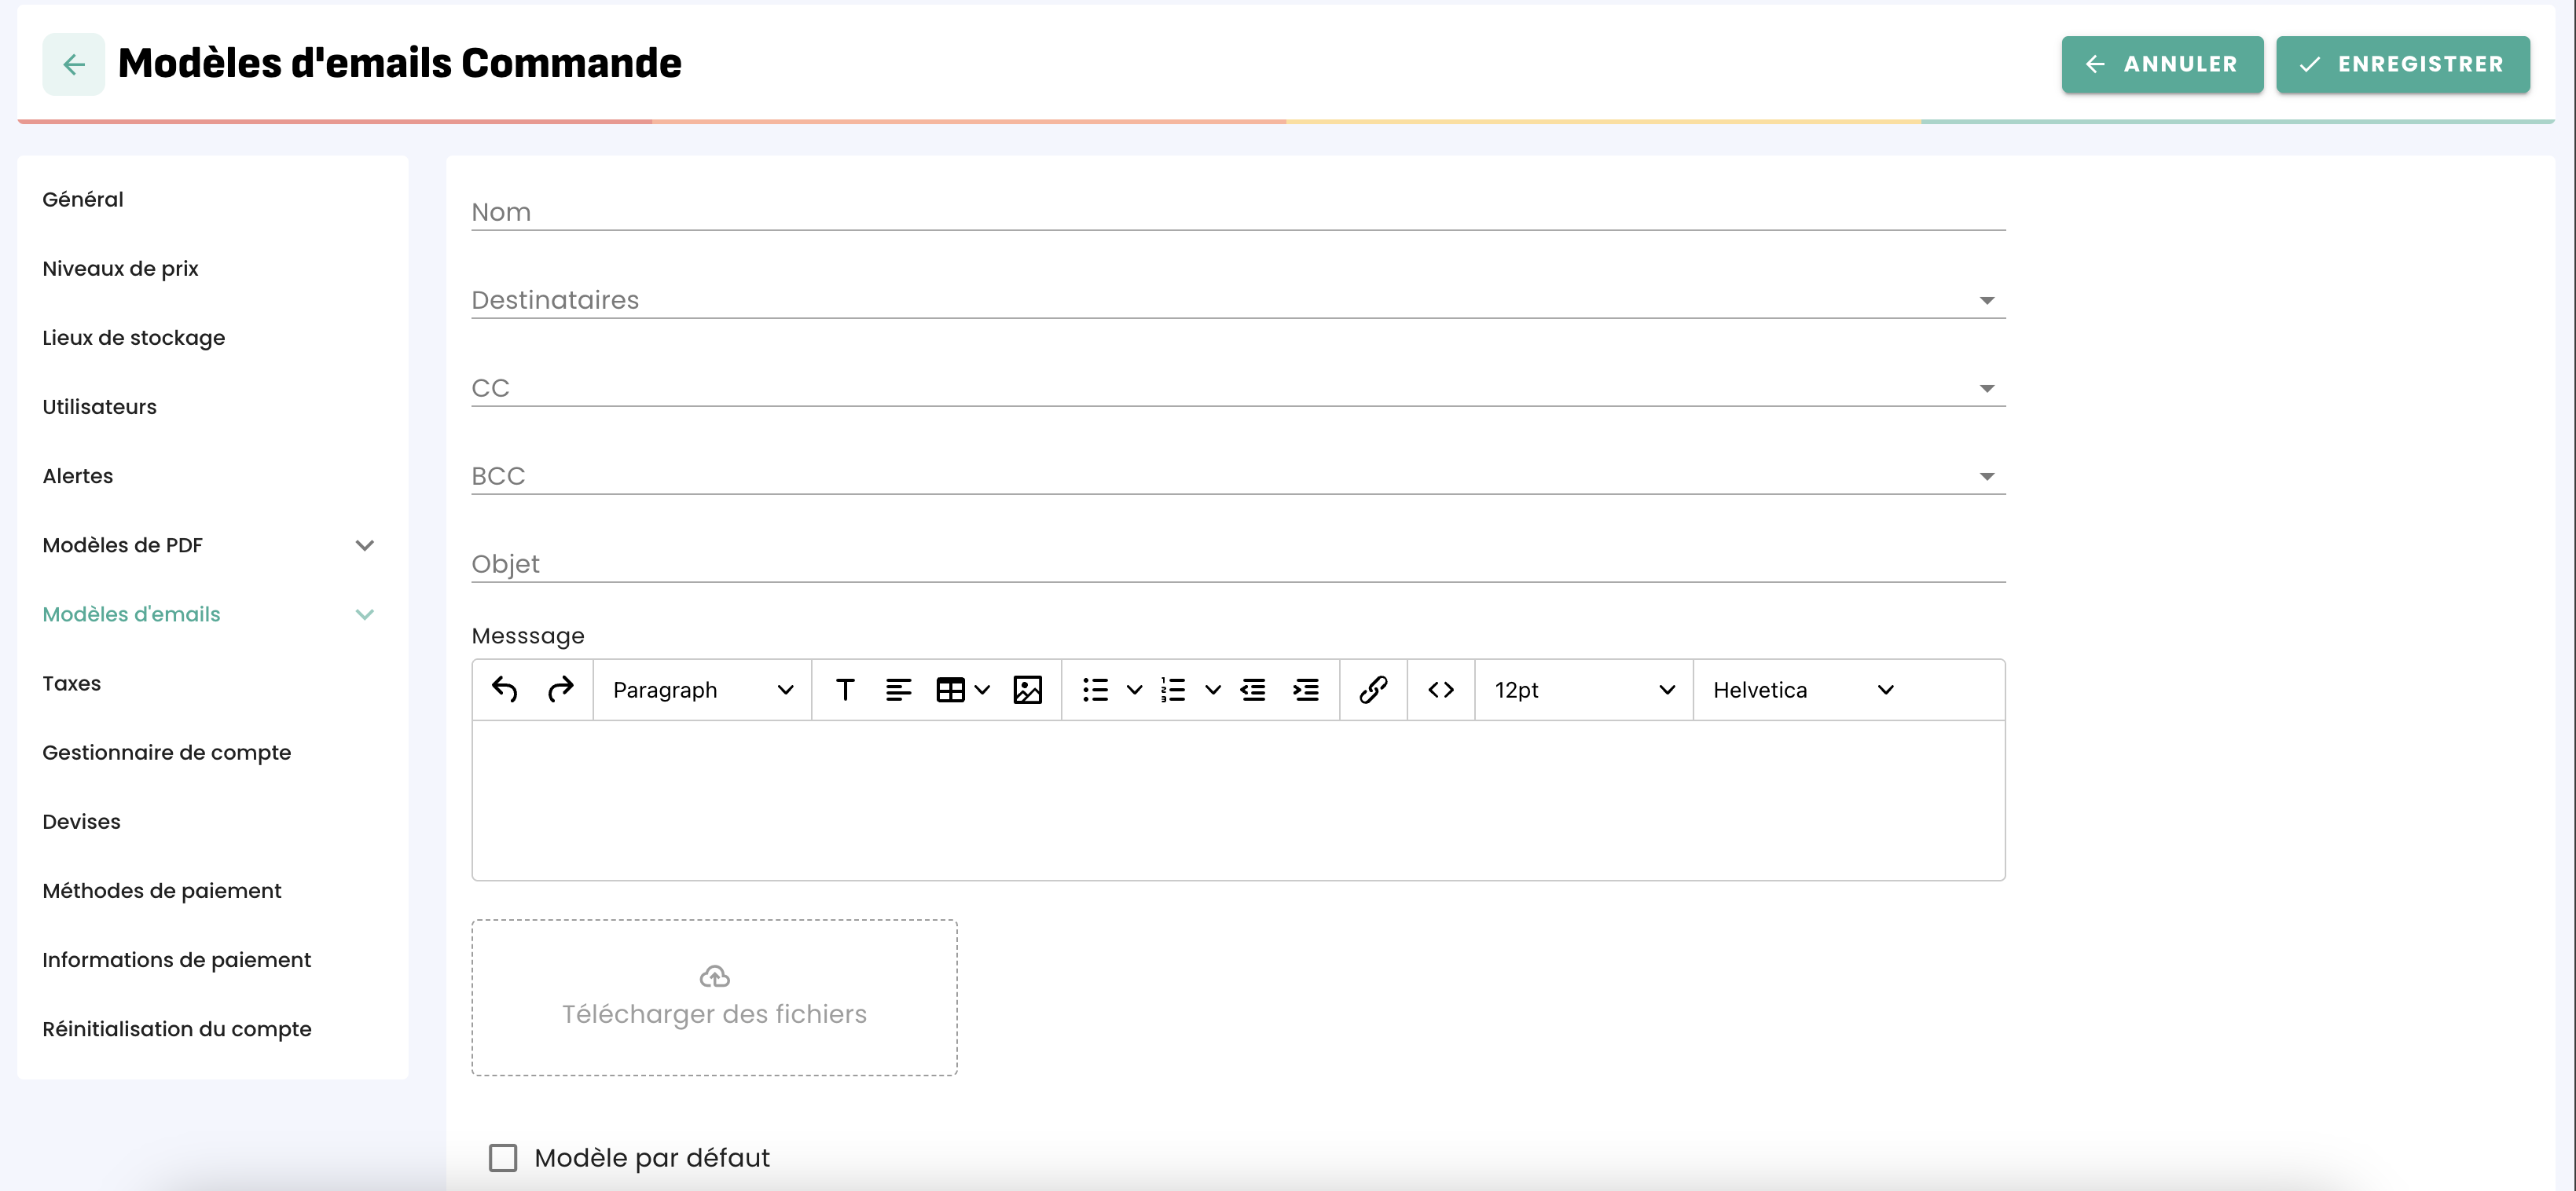Click the Enregistrer button

2402,65
